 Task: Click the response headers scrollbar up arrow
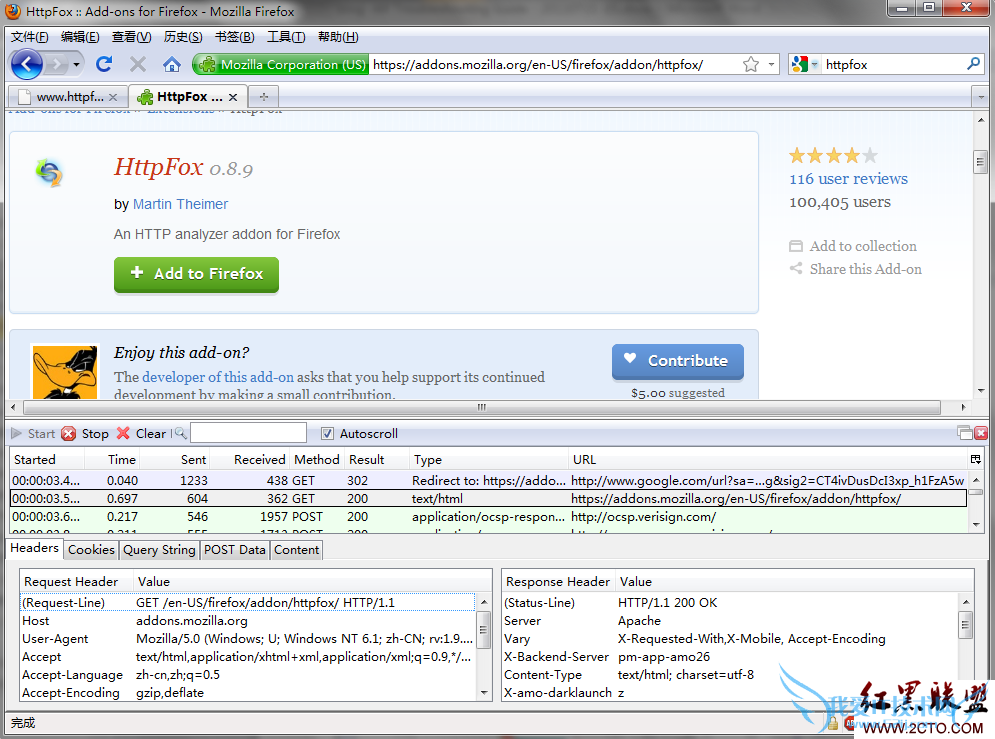(x=965, y=602)
